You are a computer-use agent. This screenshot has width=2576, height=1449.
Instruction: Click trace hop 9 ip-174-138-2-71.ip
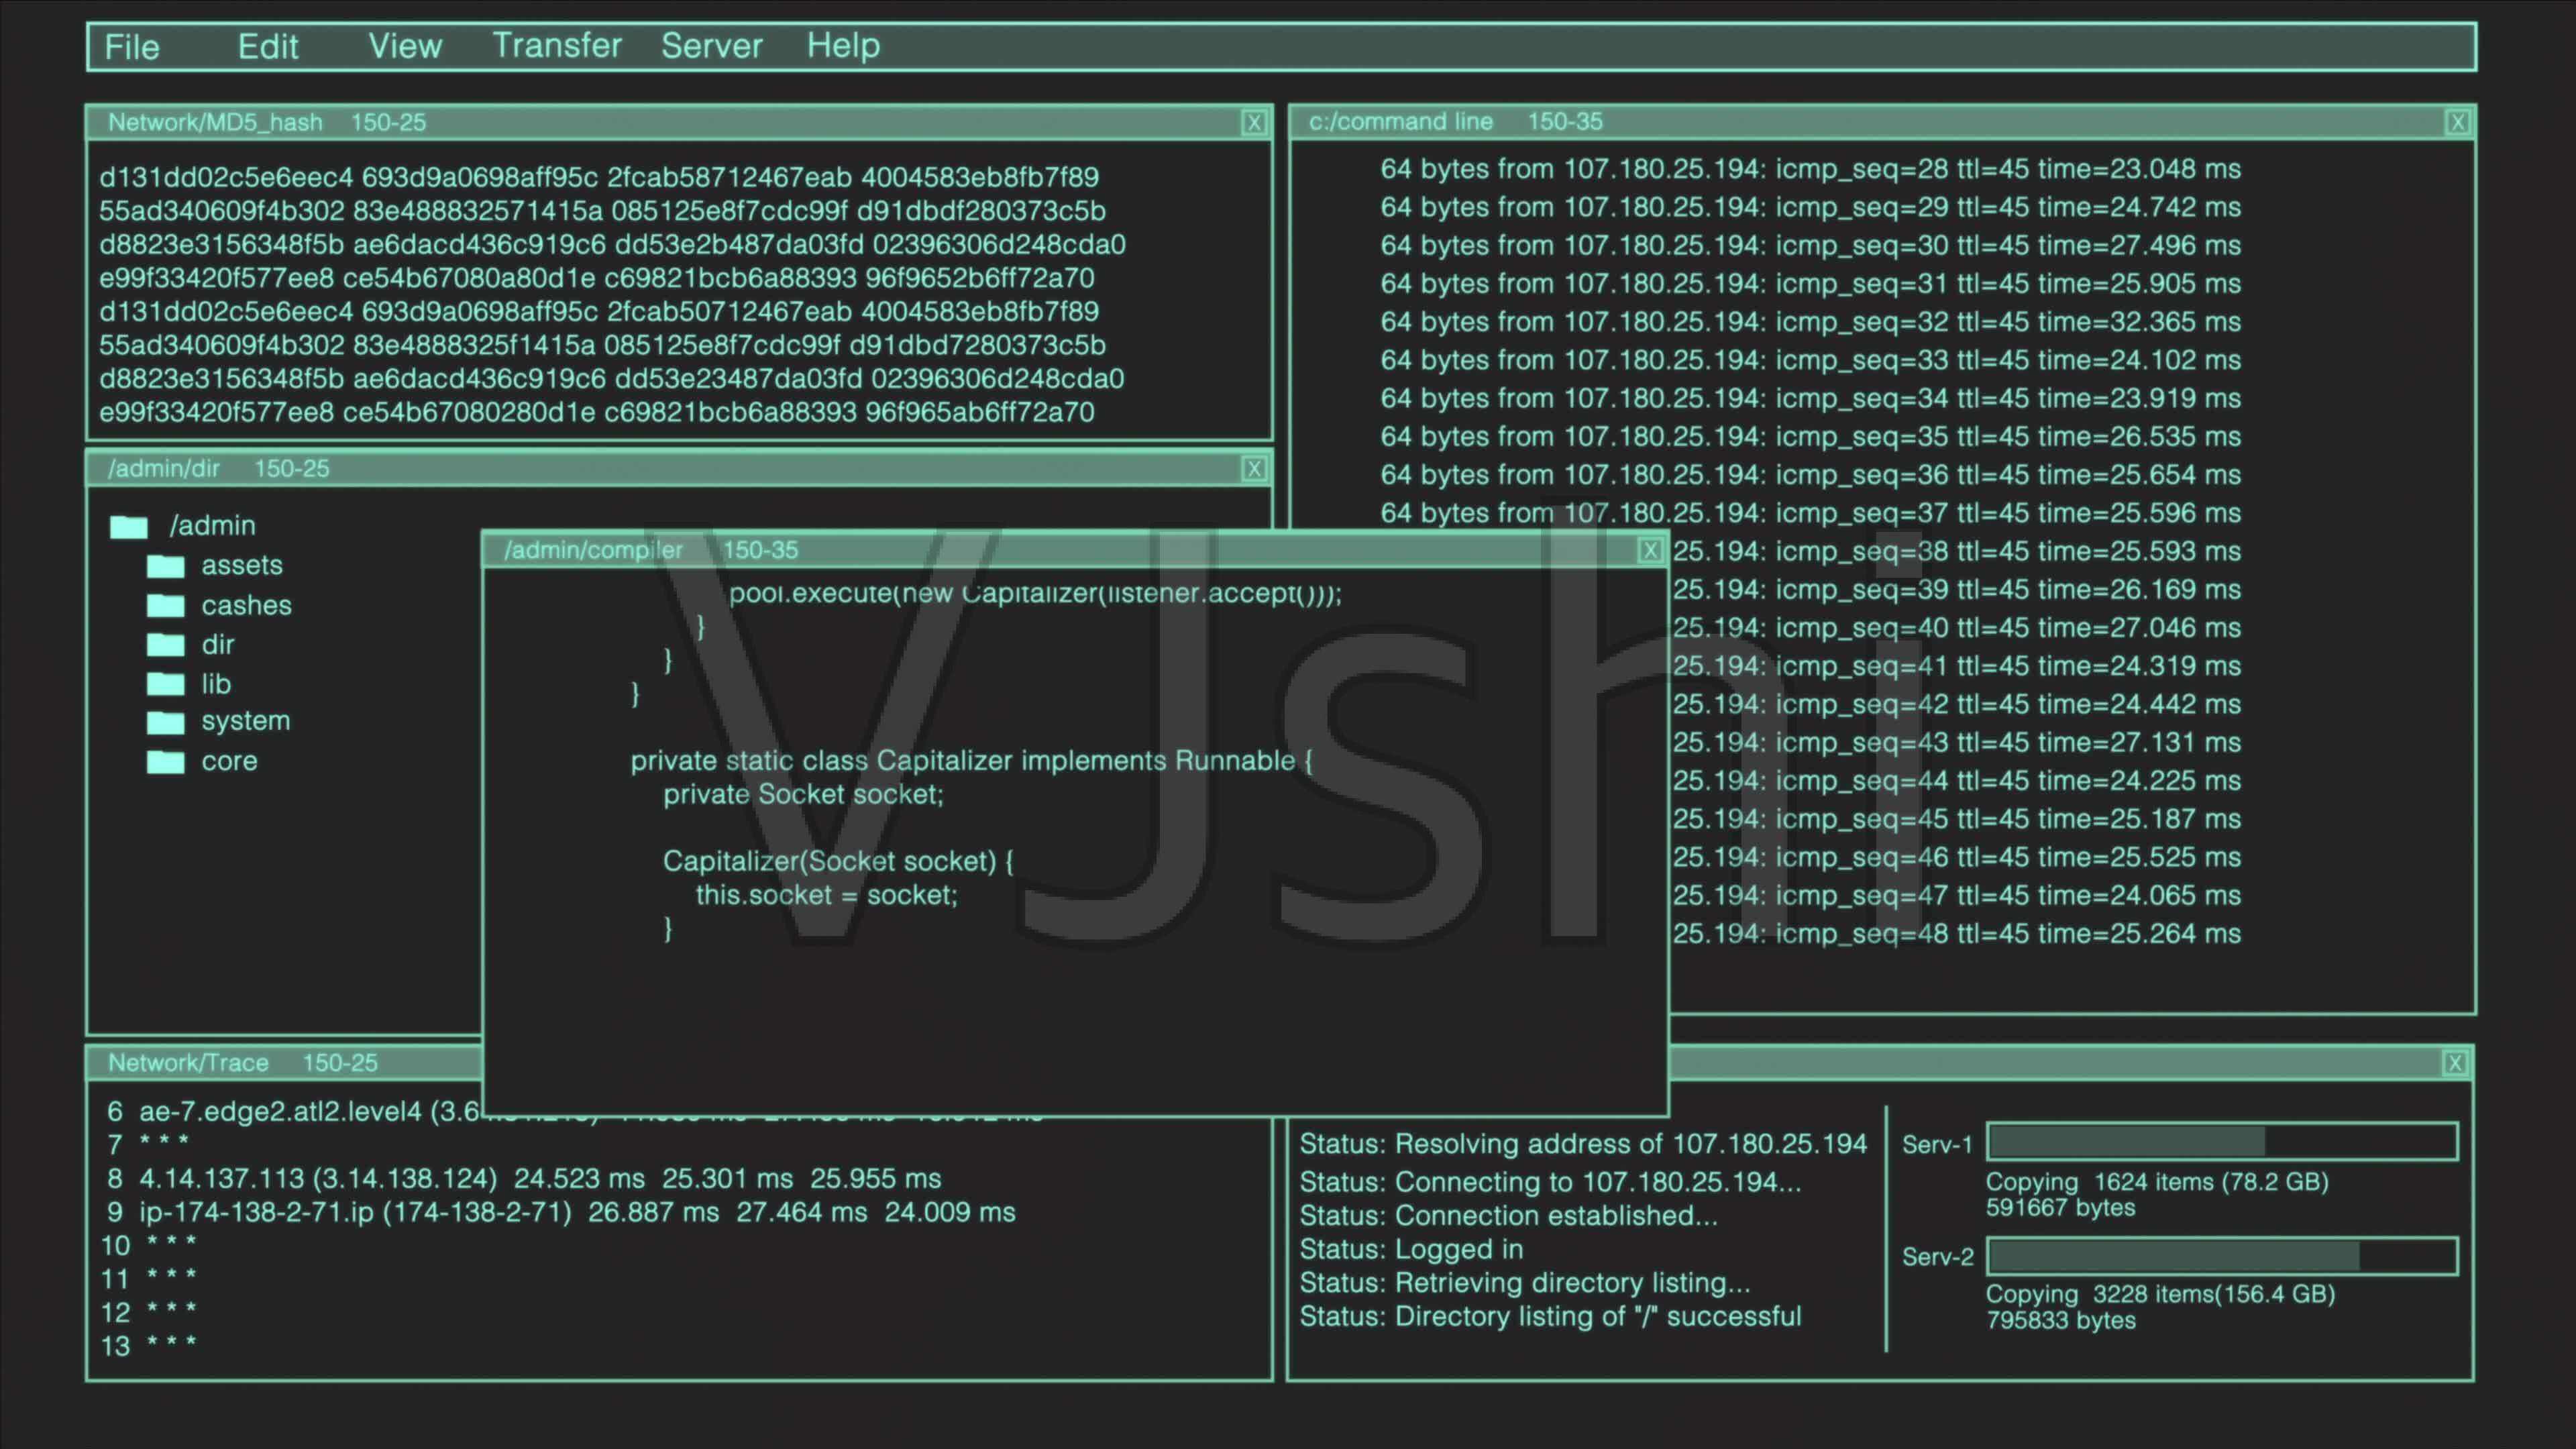coord(561,1213)
